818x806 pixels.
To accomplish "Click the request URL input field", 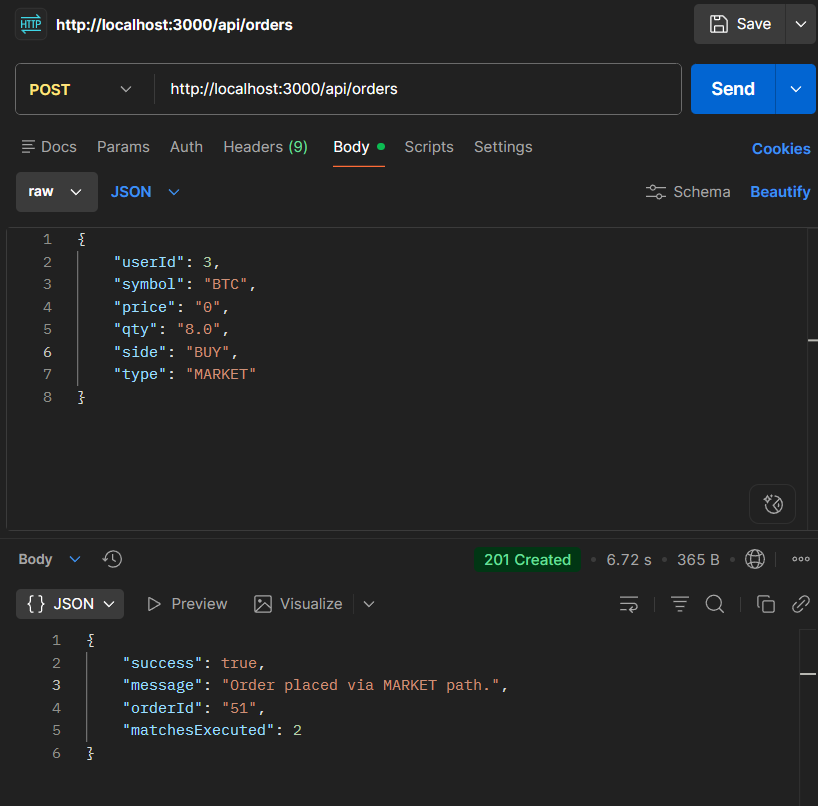I will (x=417, y=89).
